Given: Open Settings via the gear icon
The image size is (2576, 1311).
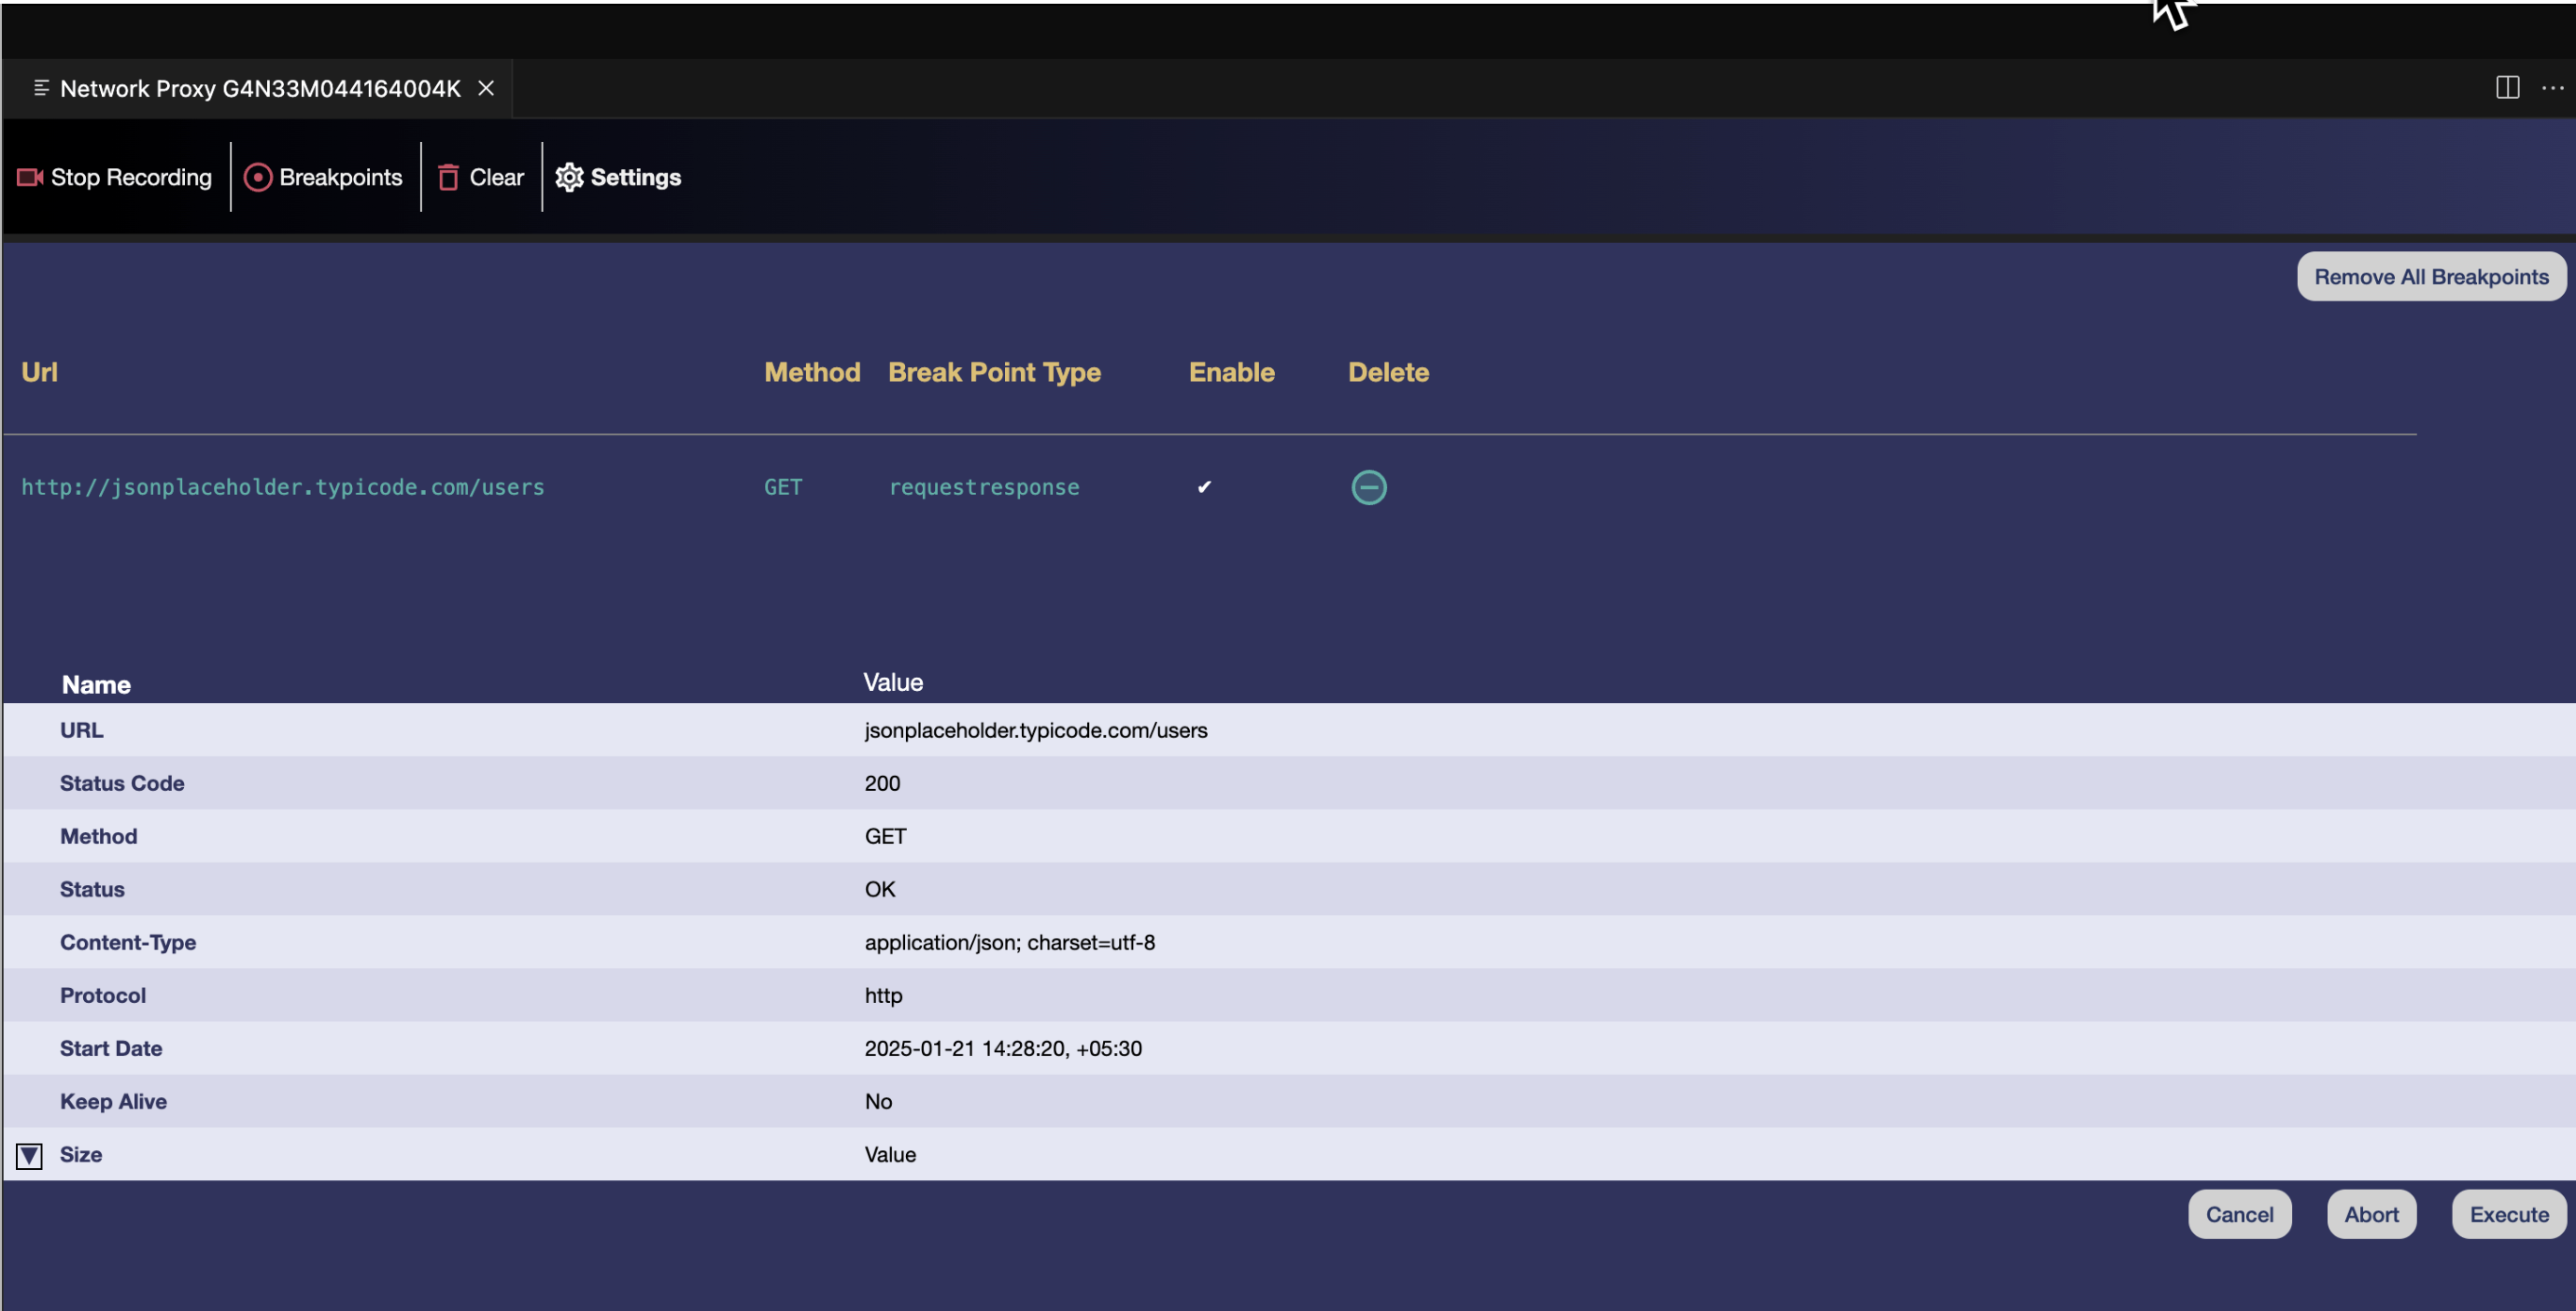Looking at the screenshot, I should click(569, 177).
